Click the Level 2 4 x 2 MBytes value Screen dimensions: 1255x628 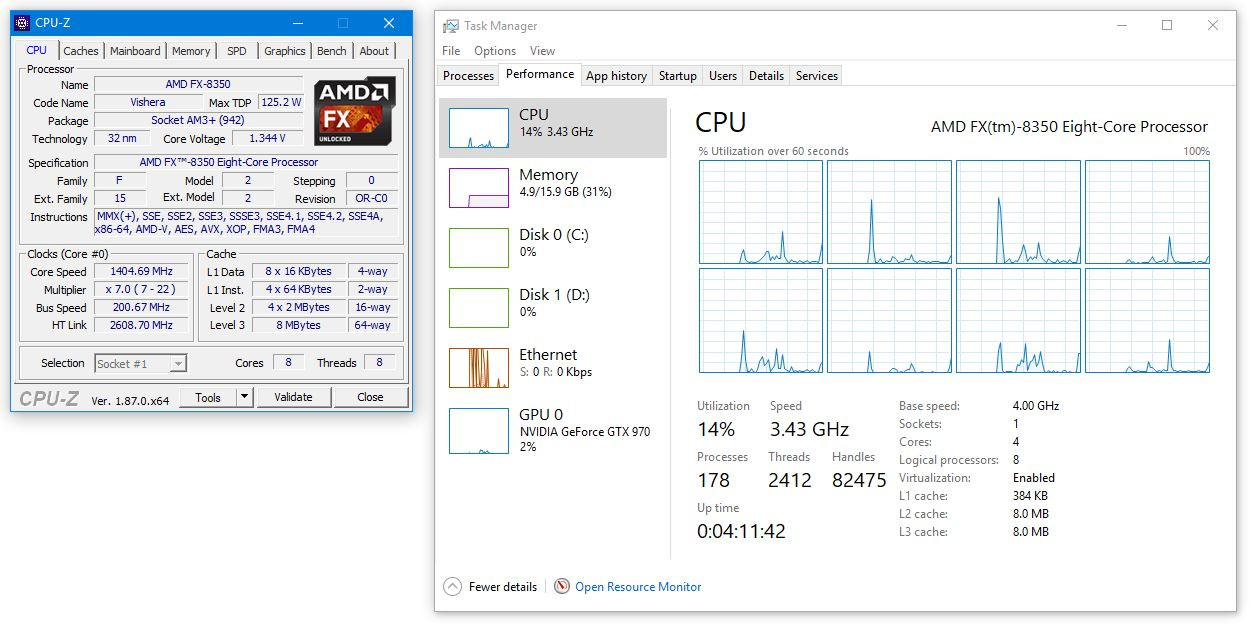(298, 308)
